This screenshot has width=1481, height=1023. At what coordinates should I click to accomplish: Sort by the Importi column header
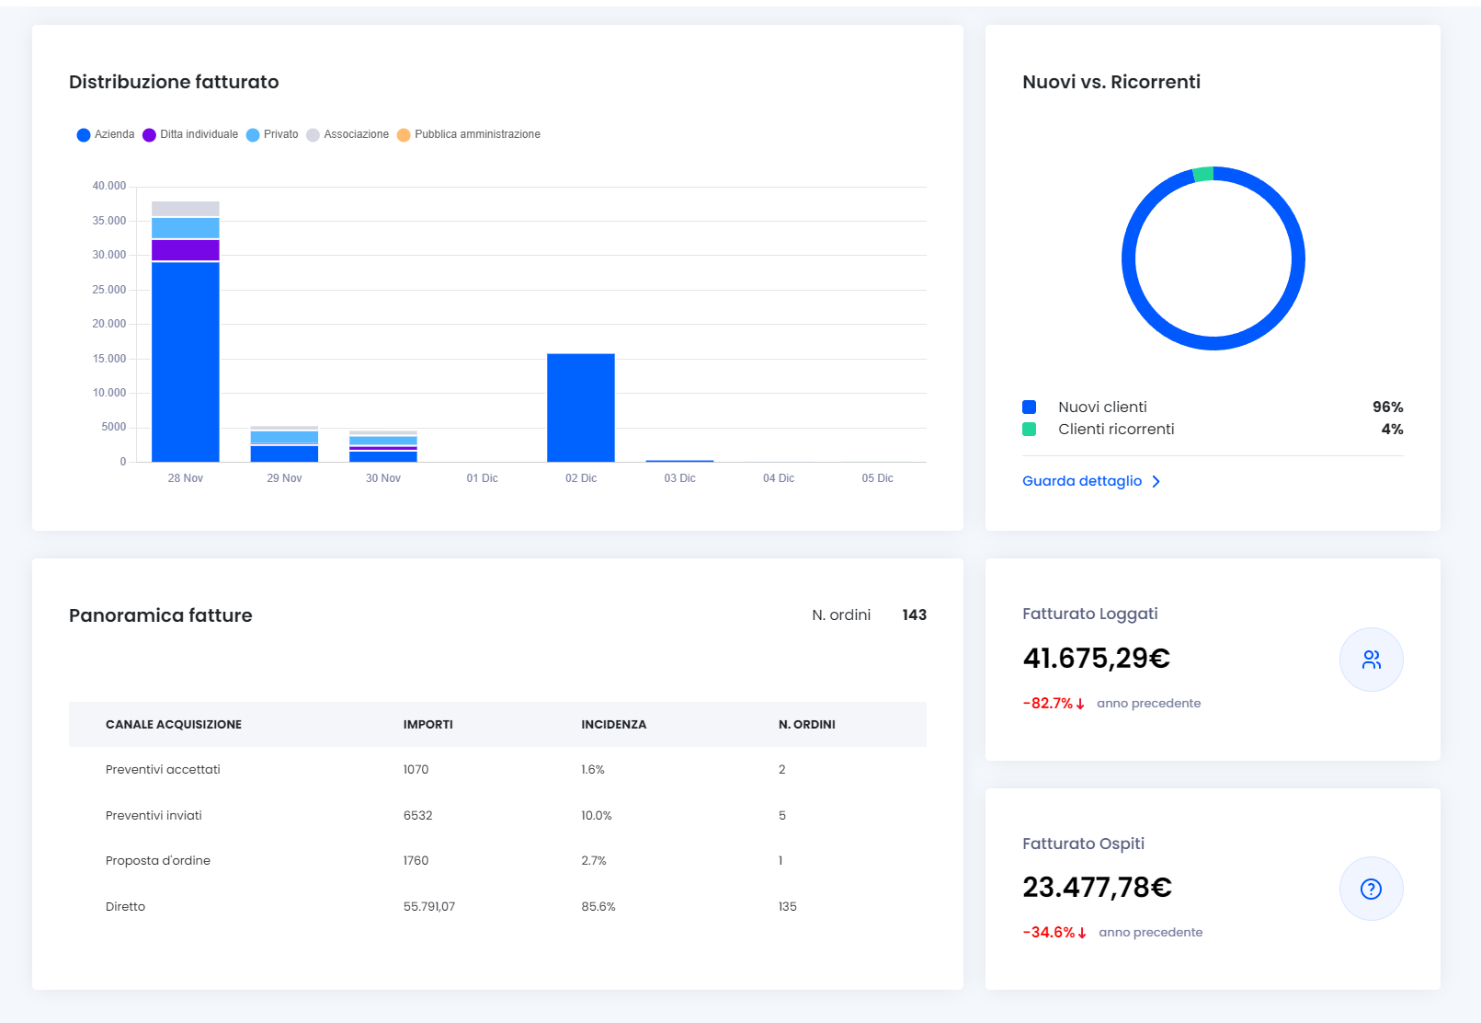click(428, 724)
